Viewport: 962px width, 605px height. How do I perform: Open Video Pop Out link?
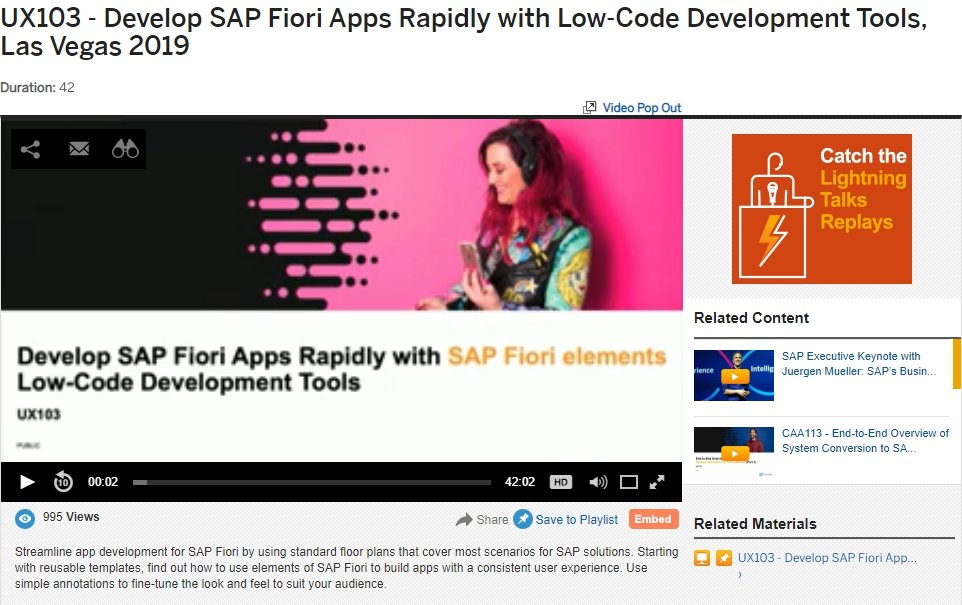click(642, 107)
